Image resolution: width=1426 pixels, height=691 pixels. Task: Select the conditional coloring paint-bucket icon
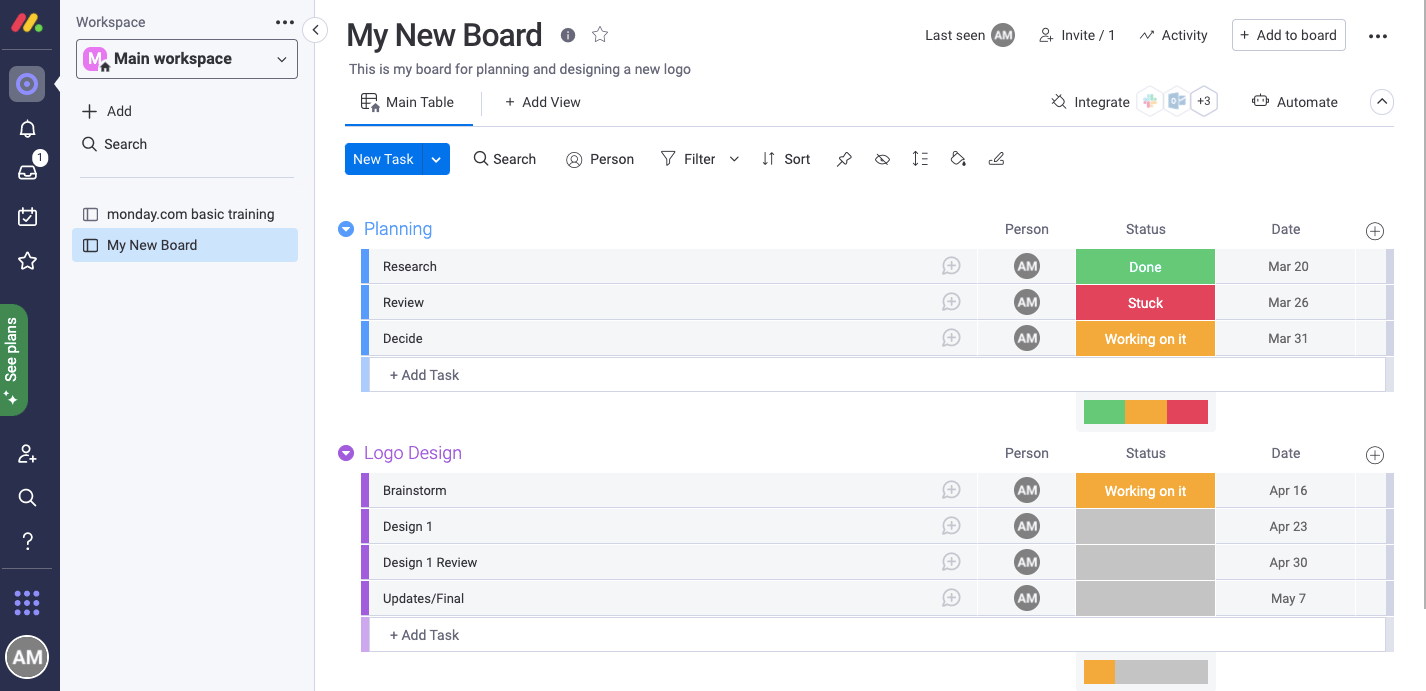958,159
